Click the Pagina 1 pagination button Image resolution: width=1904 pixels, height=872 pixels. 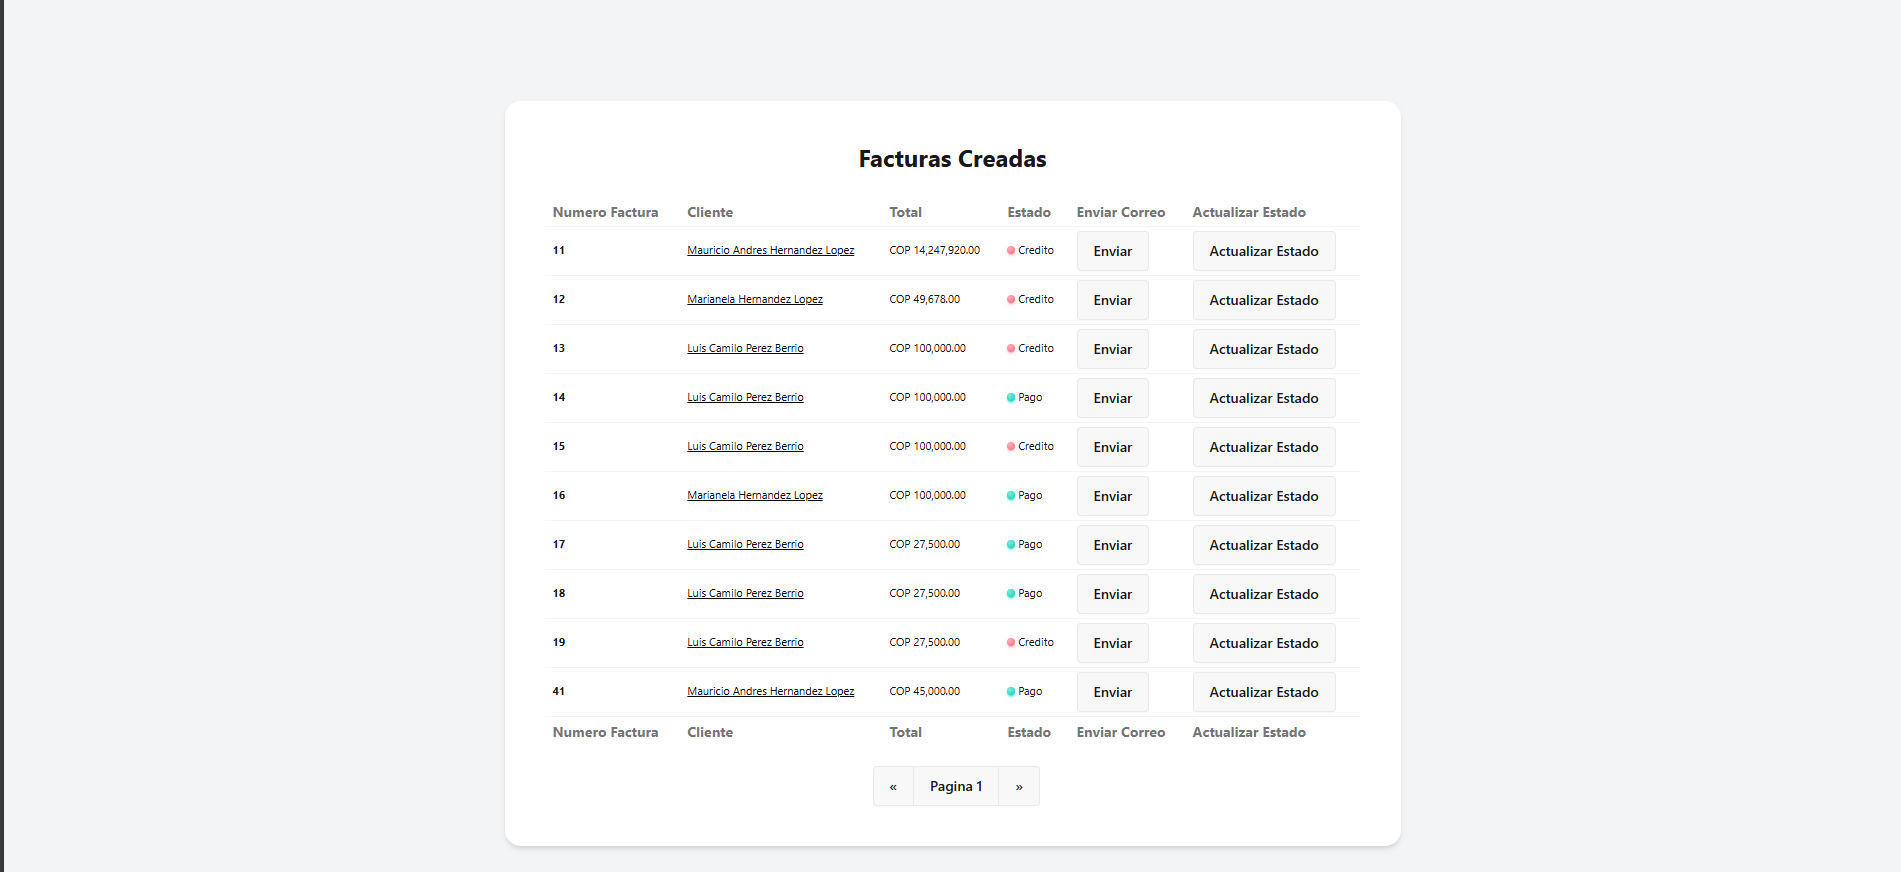coord(956,786)
